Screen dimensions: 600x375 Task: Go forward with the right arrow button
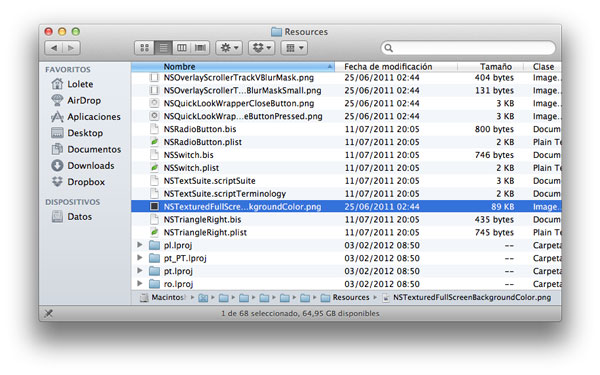coord(71,48)
